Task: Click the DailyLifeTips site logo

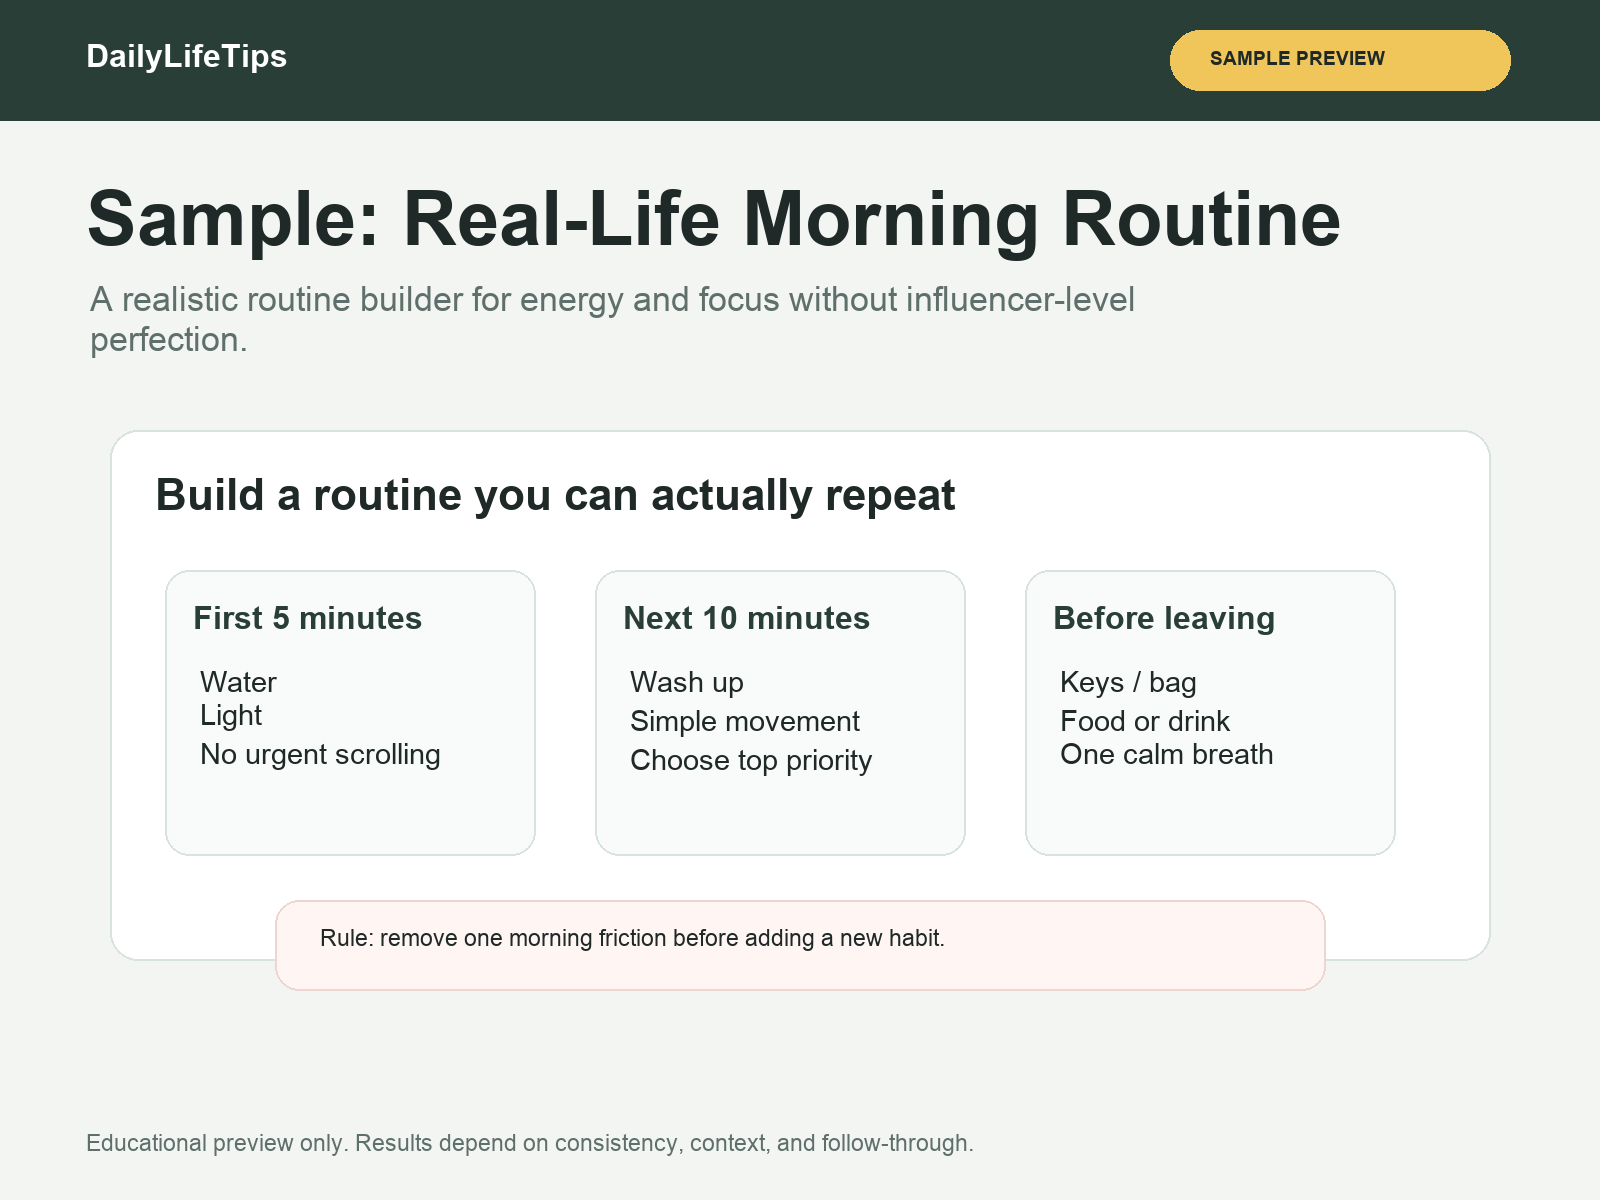Action: pos(187,56)
